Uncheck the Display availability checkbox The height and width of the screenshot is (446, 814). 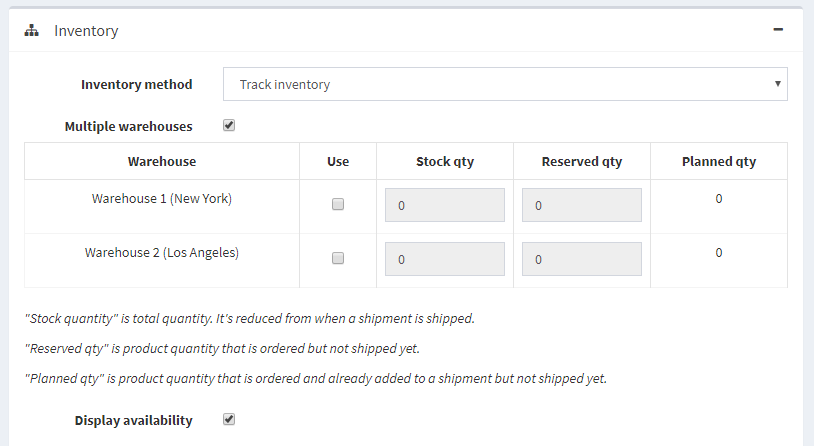click(229, 420)
